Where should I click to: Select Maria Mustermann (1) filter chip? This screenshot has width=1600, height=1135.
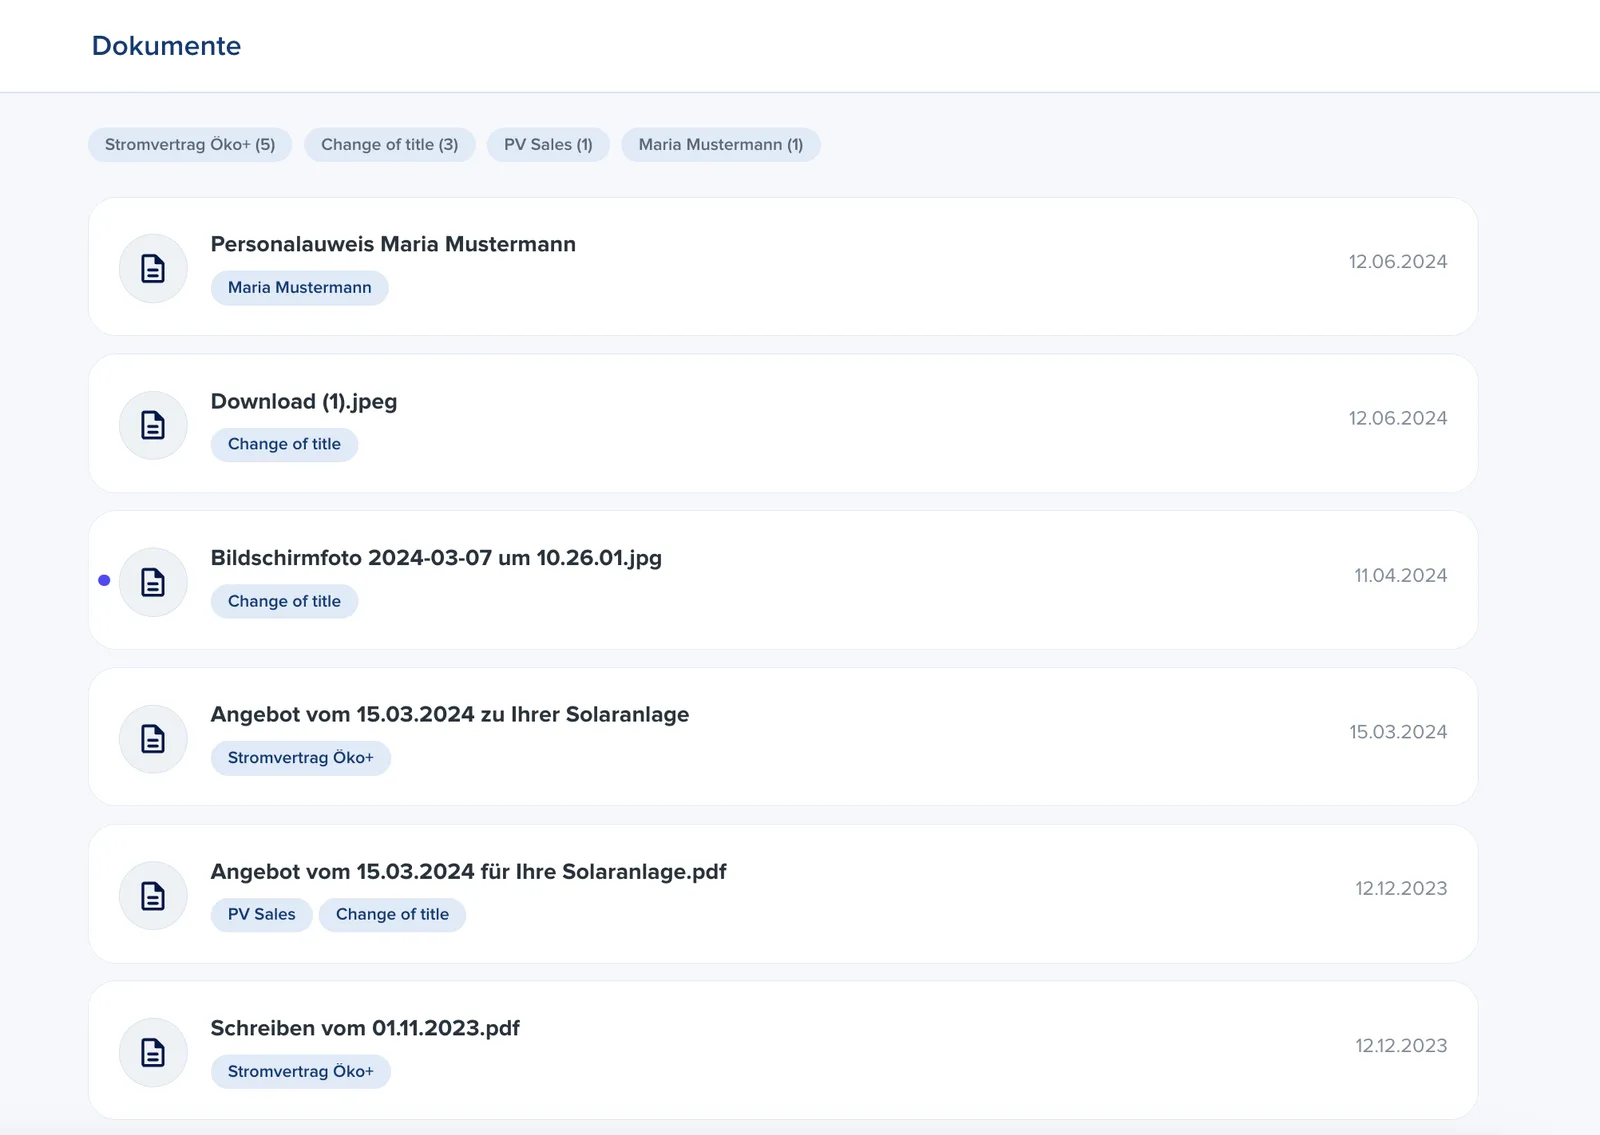[x=721, y=145]
